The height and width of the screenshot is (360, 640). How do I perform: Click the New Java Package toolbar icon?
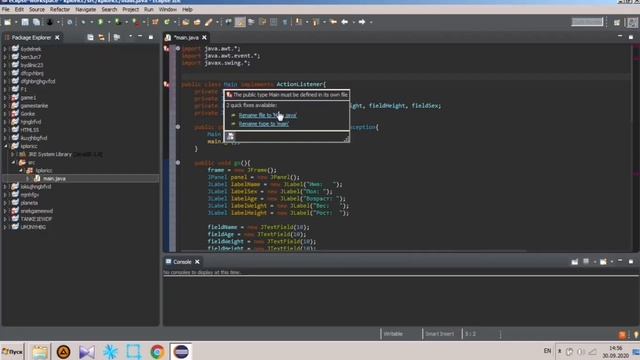point(155,22)
